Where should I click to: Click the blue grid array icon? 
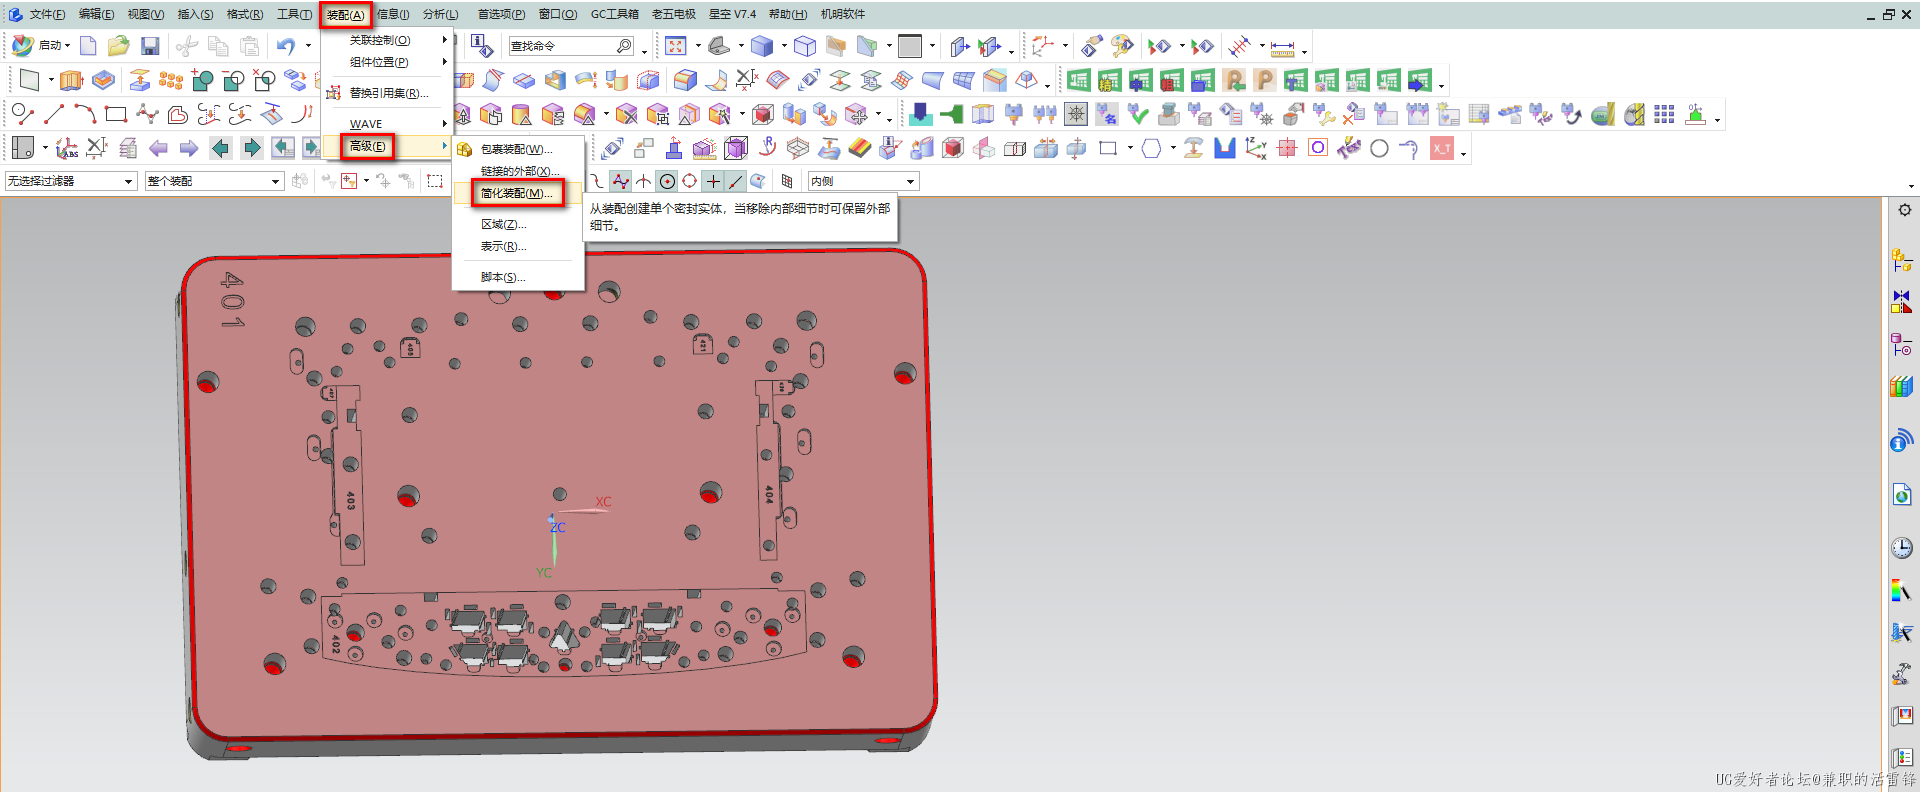tap(1664, 114)
